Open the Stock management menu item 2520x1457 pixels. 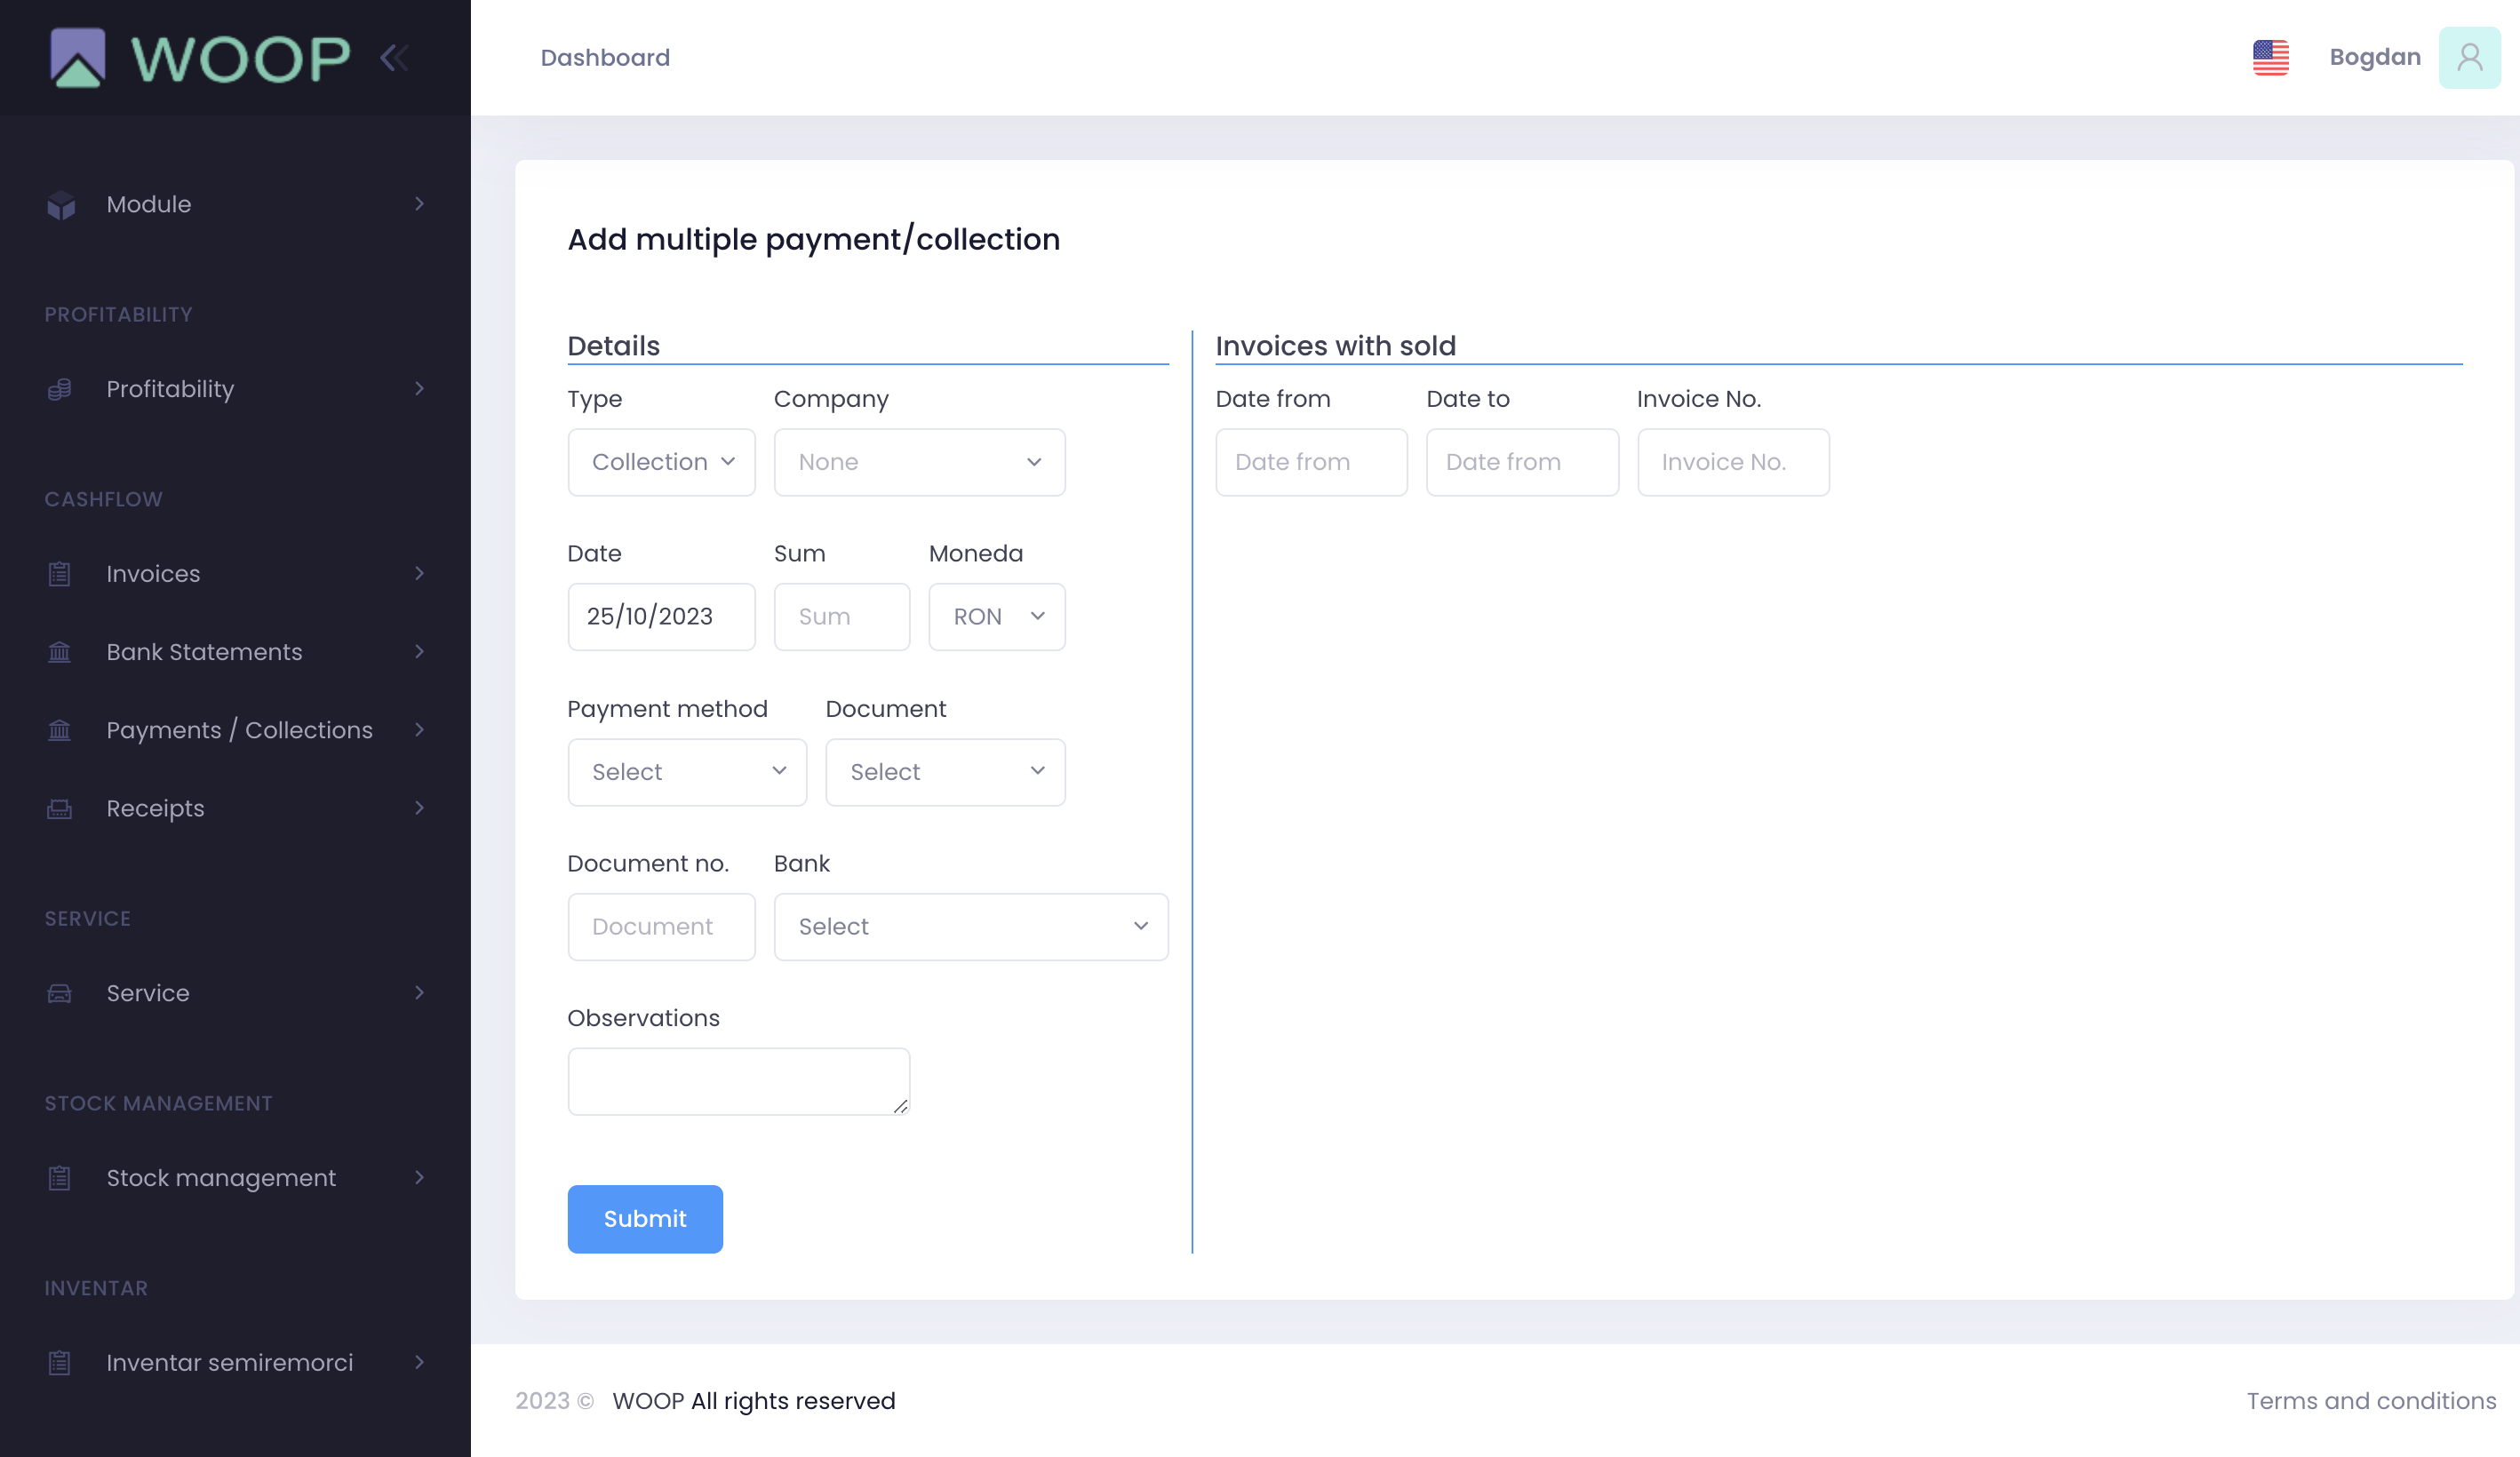coord(235,1178)
